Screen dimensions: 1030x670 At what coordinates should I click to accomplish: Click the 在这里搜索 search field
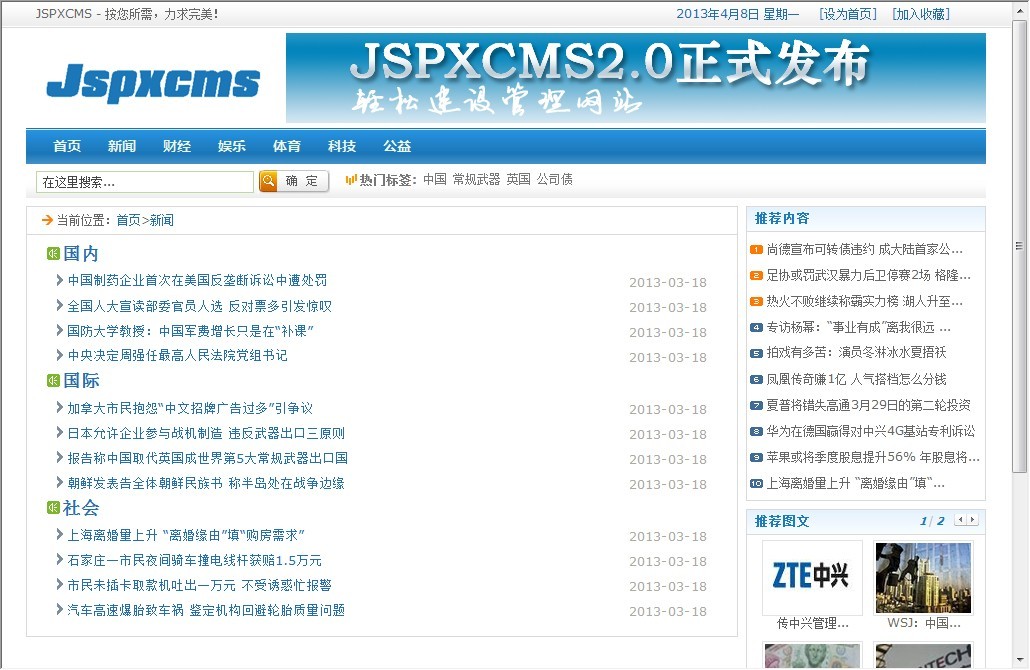tap(145, 182)
